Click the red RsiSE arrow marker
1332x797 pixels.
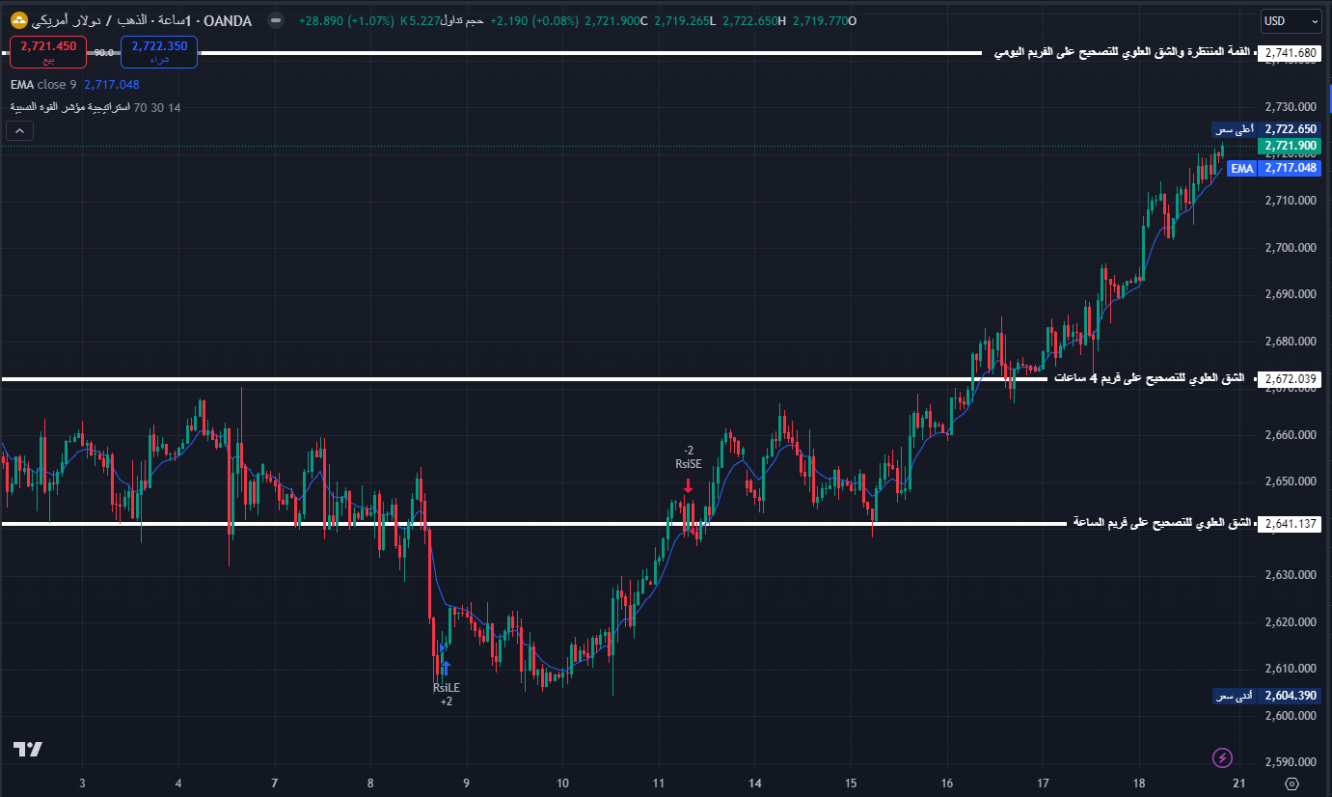point(688,485)
